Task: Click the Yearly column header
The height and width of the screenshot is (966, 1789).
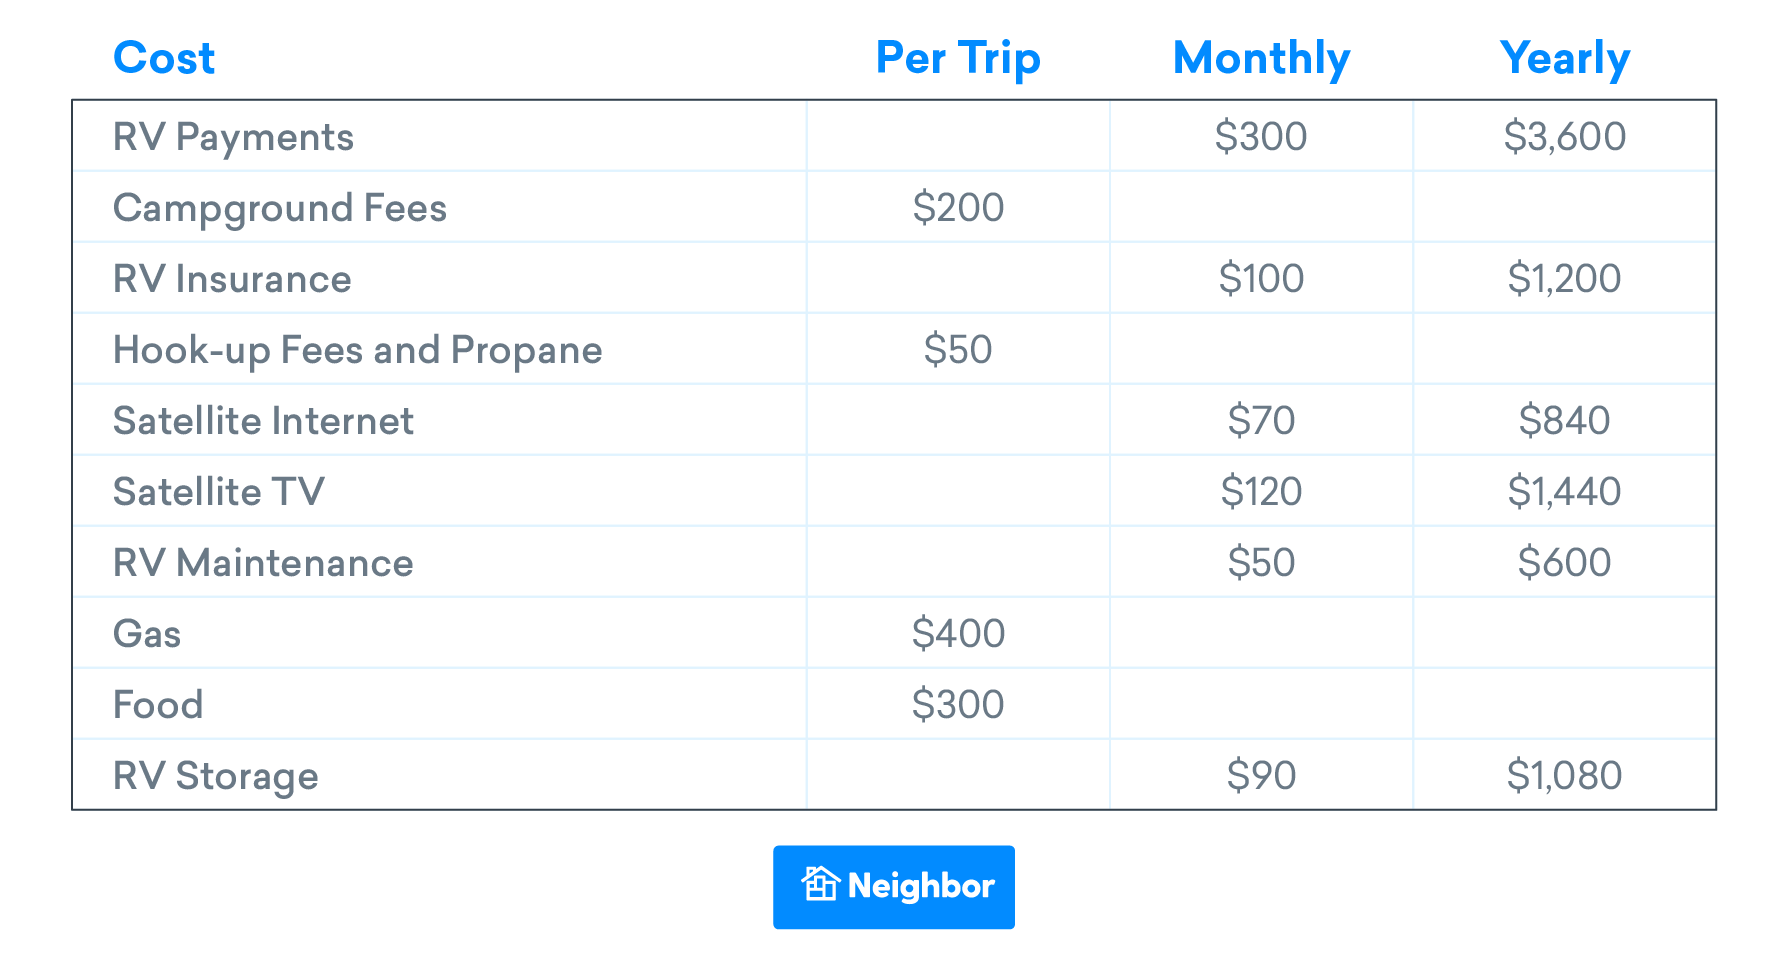Action: click(x=1564, y=58)
